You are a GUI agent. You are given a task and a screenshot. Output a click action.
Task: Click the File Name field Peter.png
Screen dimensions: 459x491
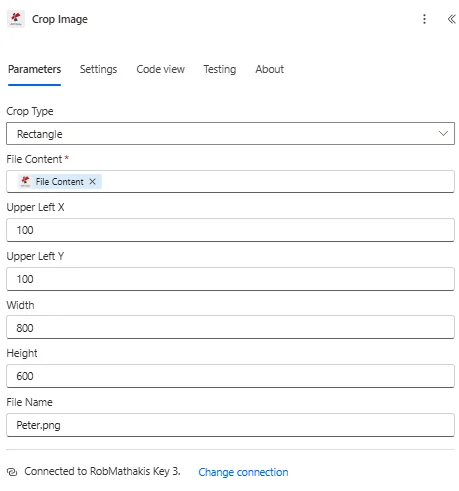click(x=230, y=425)
